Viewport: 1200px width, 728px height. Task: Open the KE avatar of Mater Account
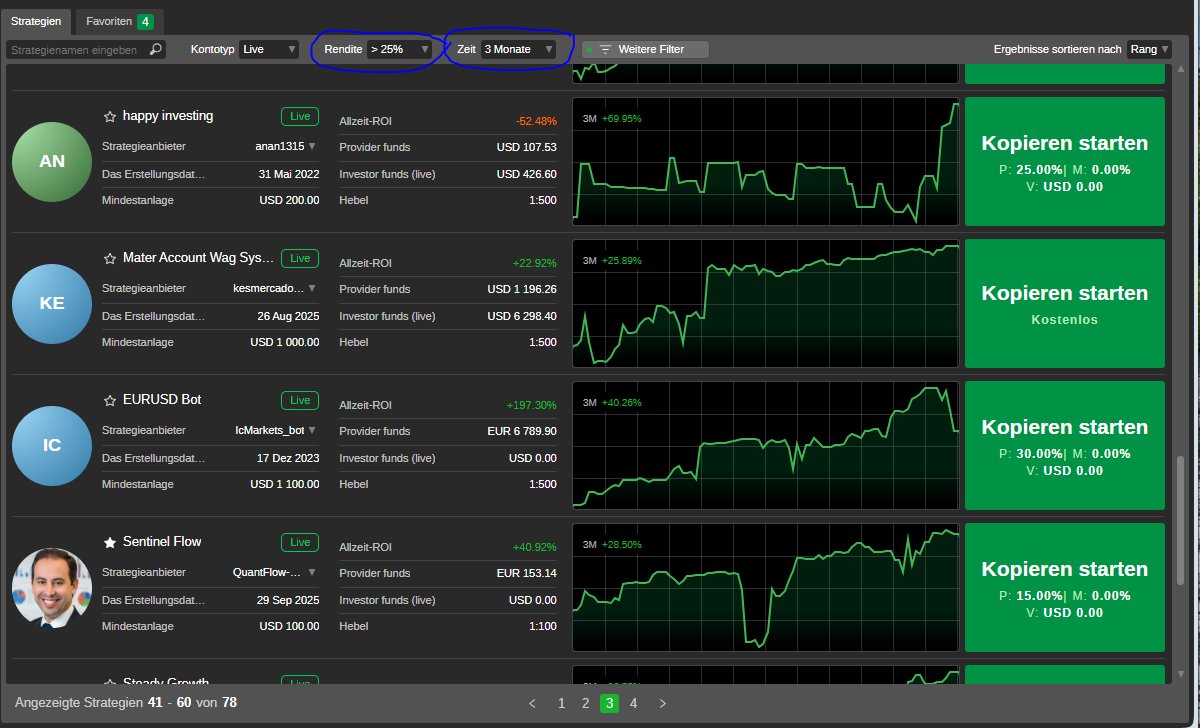tap(51, 303)
